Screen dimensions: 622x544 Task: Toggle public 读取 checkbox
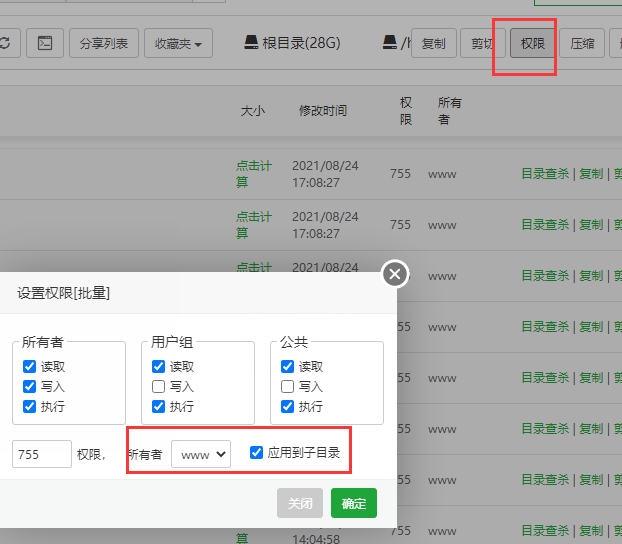(x=287, y=366)
